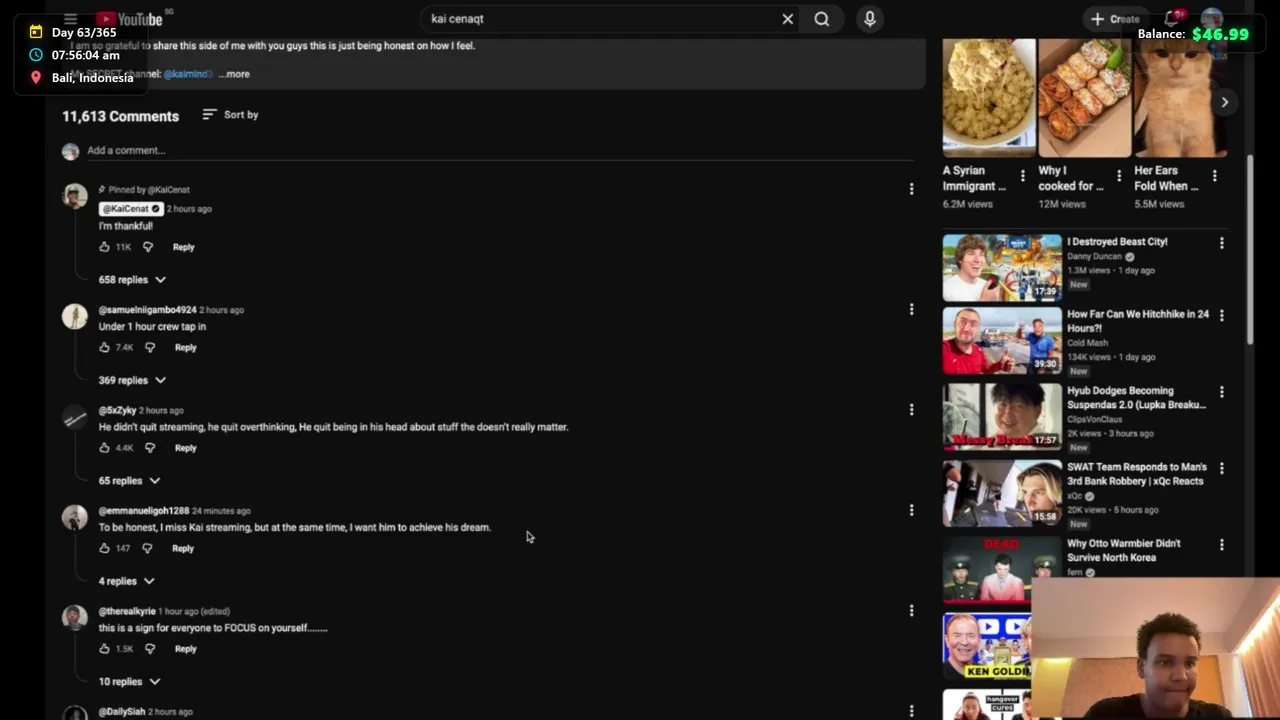Open @DailySiah profile link
1280x720 pixels.
click(121, 712)
